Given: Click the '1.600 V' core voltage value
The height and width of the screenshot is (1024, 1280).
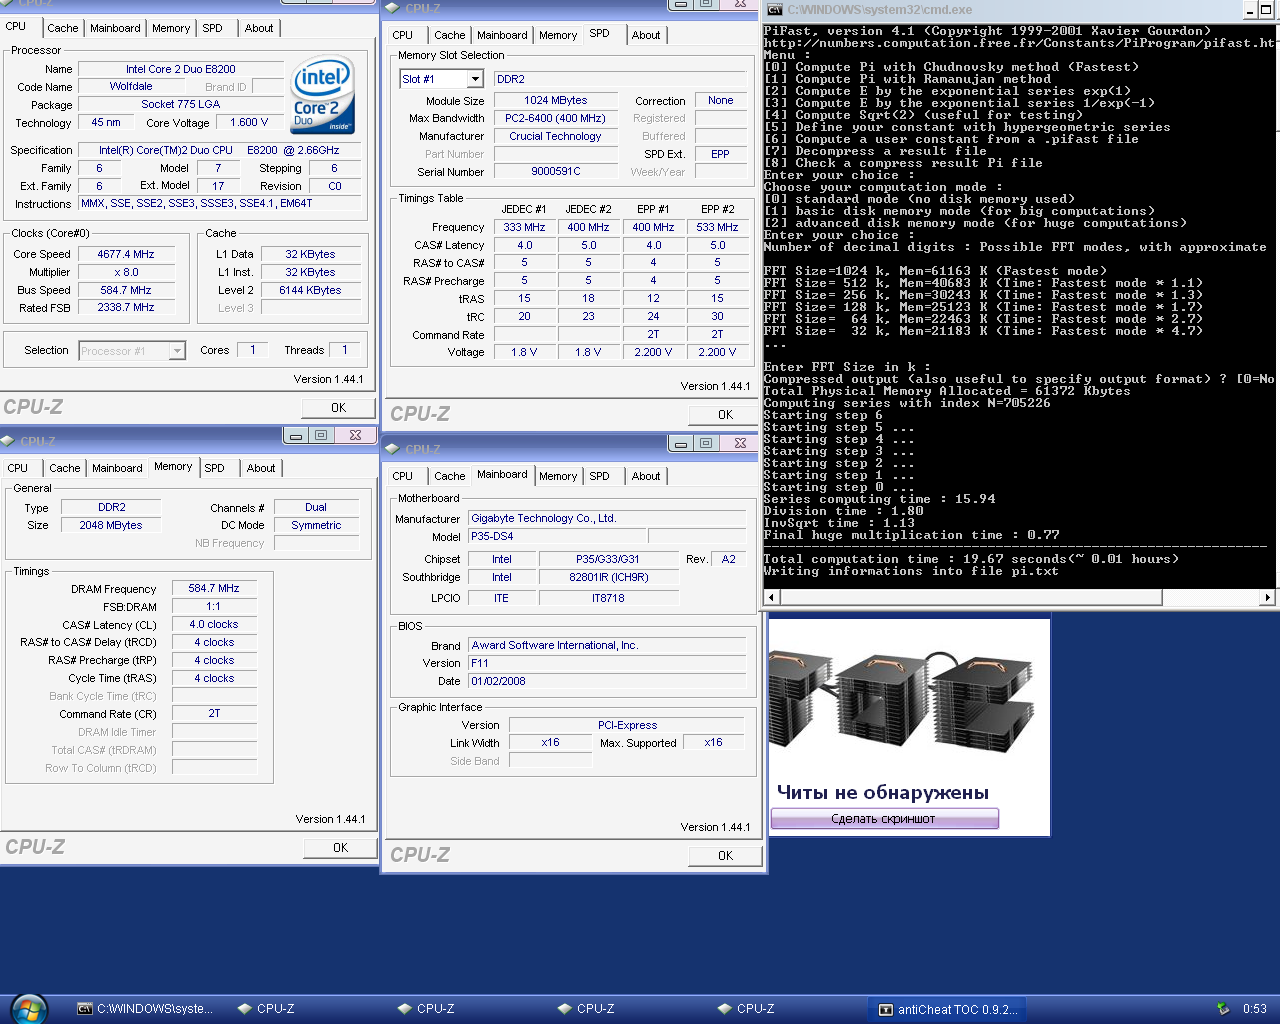Looking at the screenshot, I should point(249,123).
